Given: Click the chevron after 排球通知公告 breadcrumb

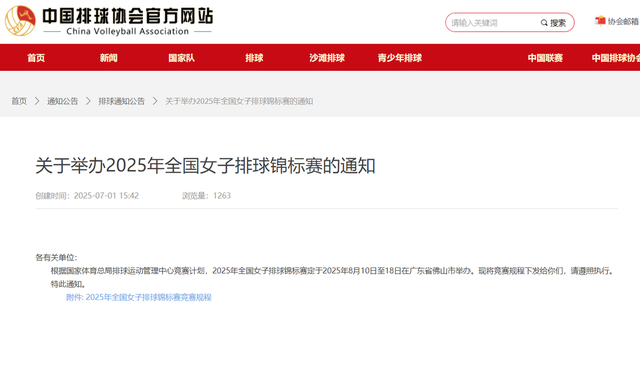Looking at the screenshot, I should [155, 101].
